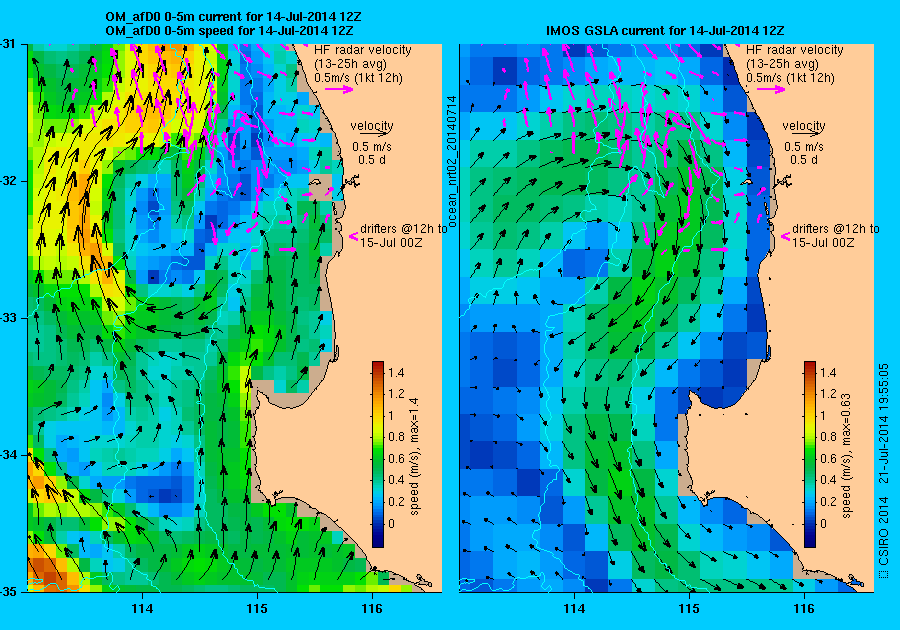Click vertical 'ocean_nrt02_20140714' label

point(452,161)
